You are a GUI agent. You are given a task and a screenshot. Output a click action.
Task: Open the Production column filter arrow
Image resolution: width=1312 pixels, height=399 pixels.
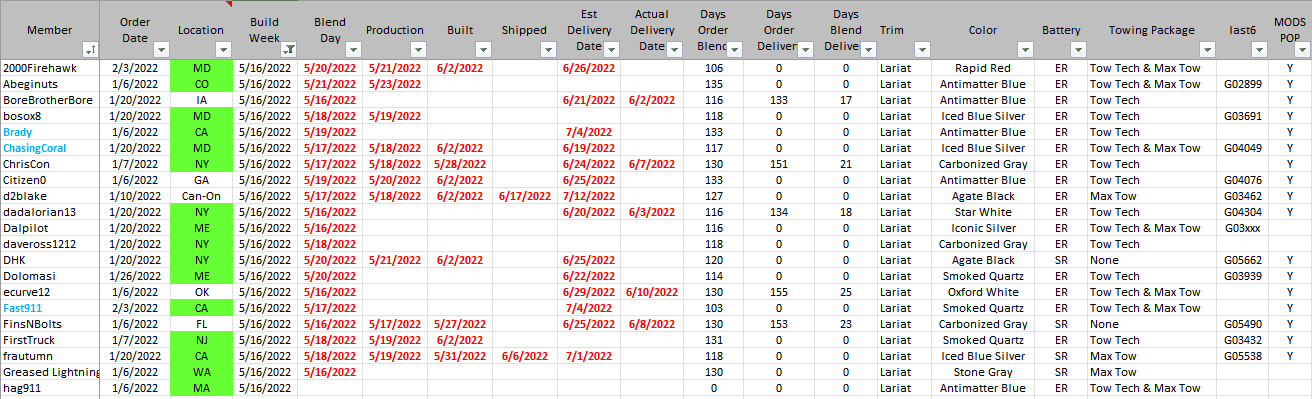pyautogui.click(x=418, y=49)
